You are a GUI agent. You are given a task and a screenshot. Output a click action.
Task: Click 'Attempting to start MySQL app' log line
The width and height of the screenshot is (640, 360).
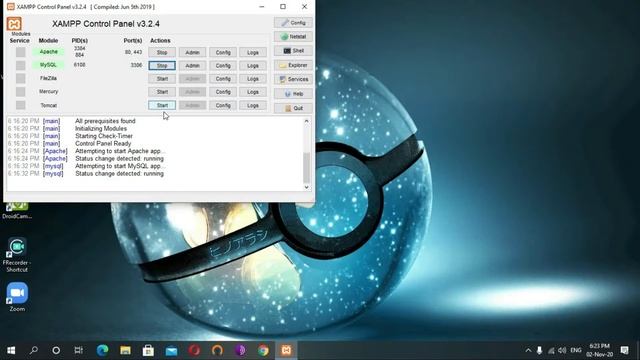[x=120, y=166]
